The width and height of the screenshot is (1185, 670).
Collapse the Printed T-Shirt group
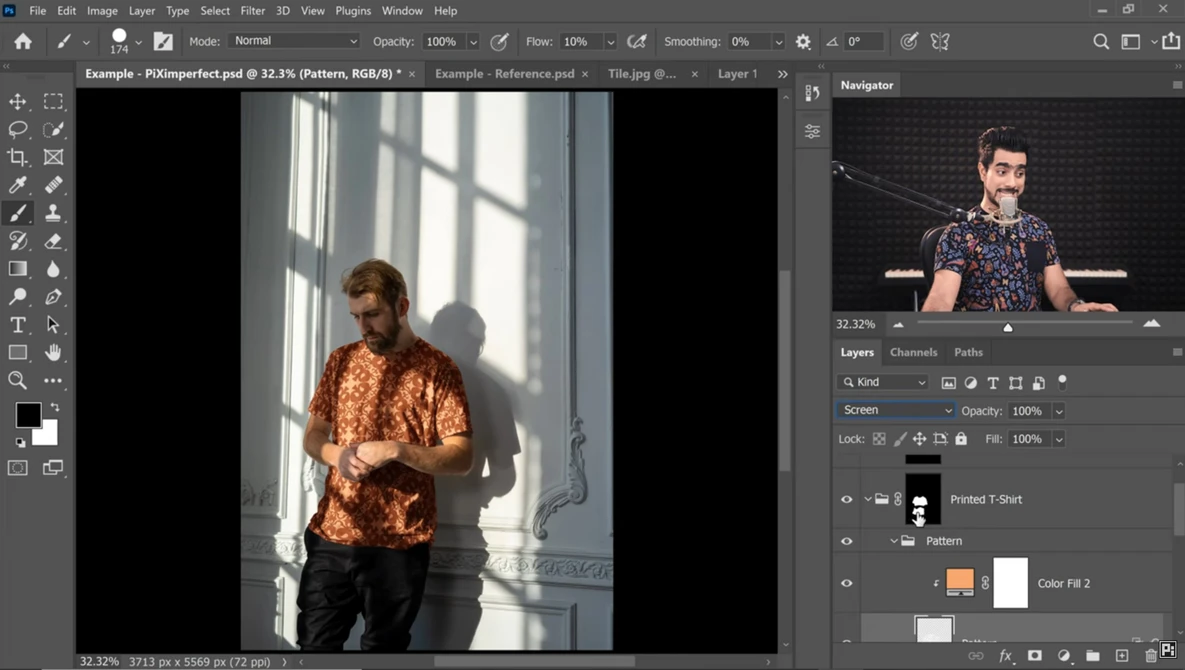click(868, 499)
